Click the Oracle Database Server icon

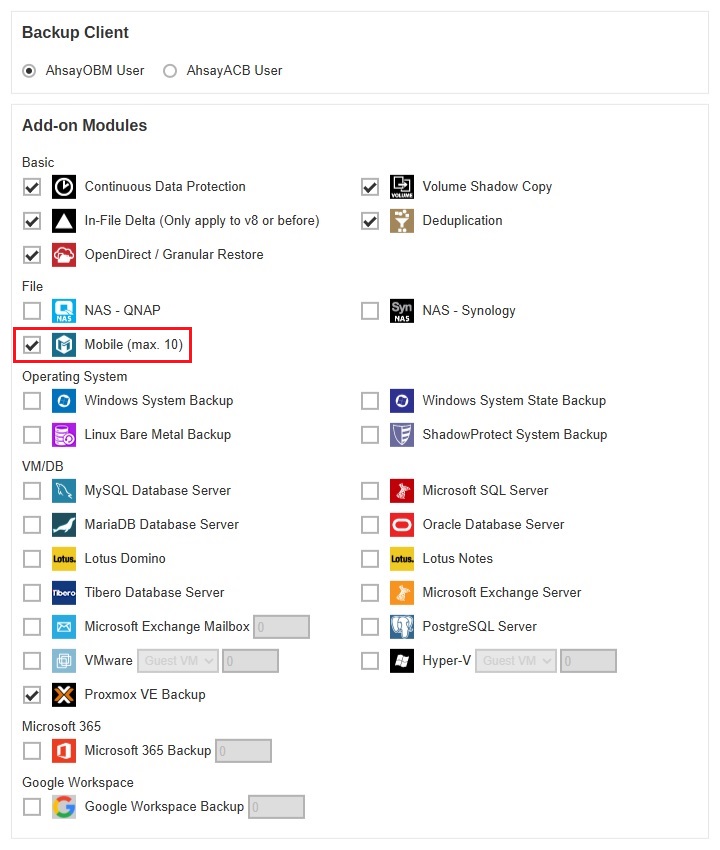402,525
